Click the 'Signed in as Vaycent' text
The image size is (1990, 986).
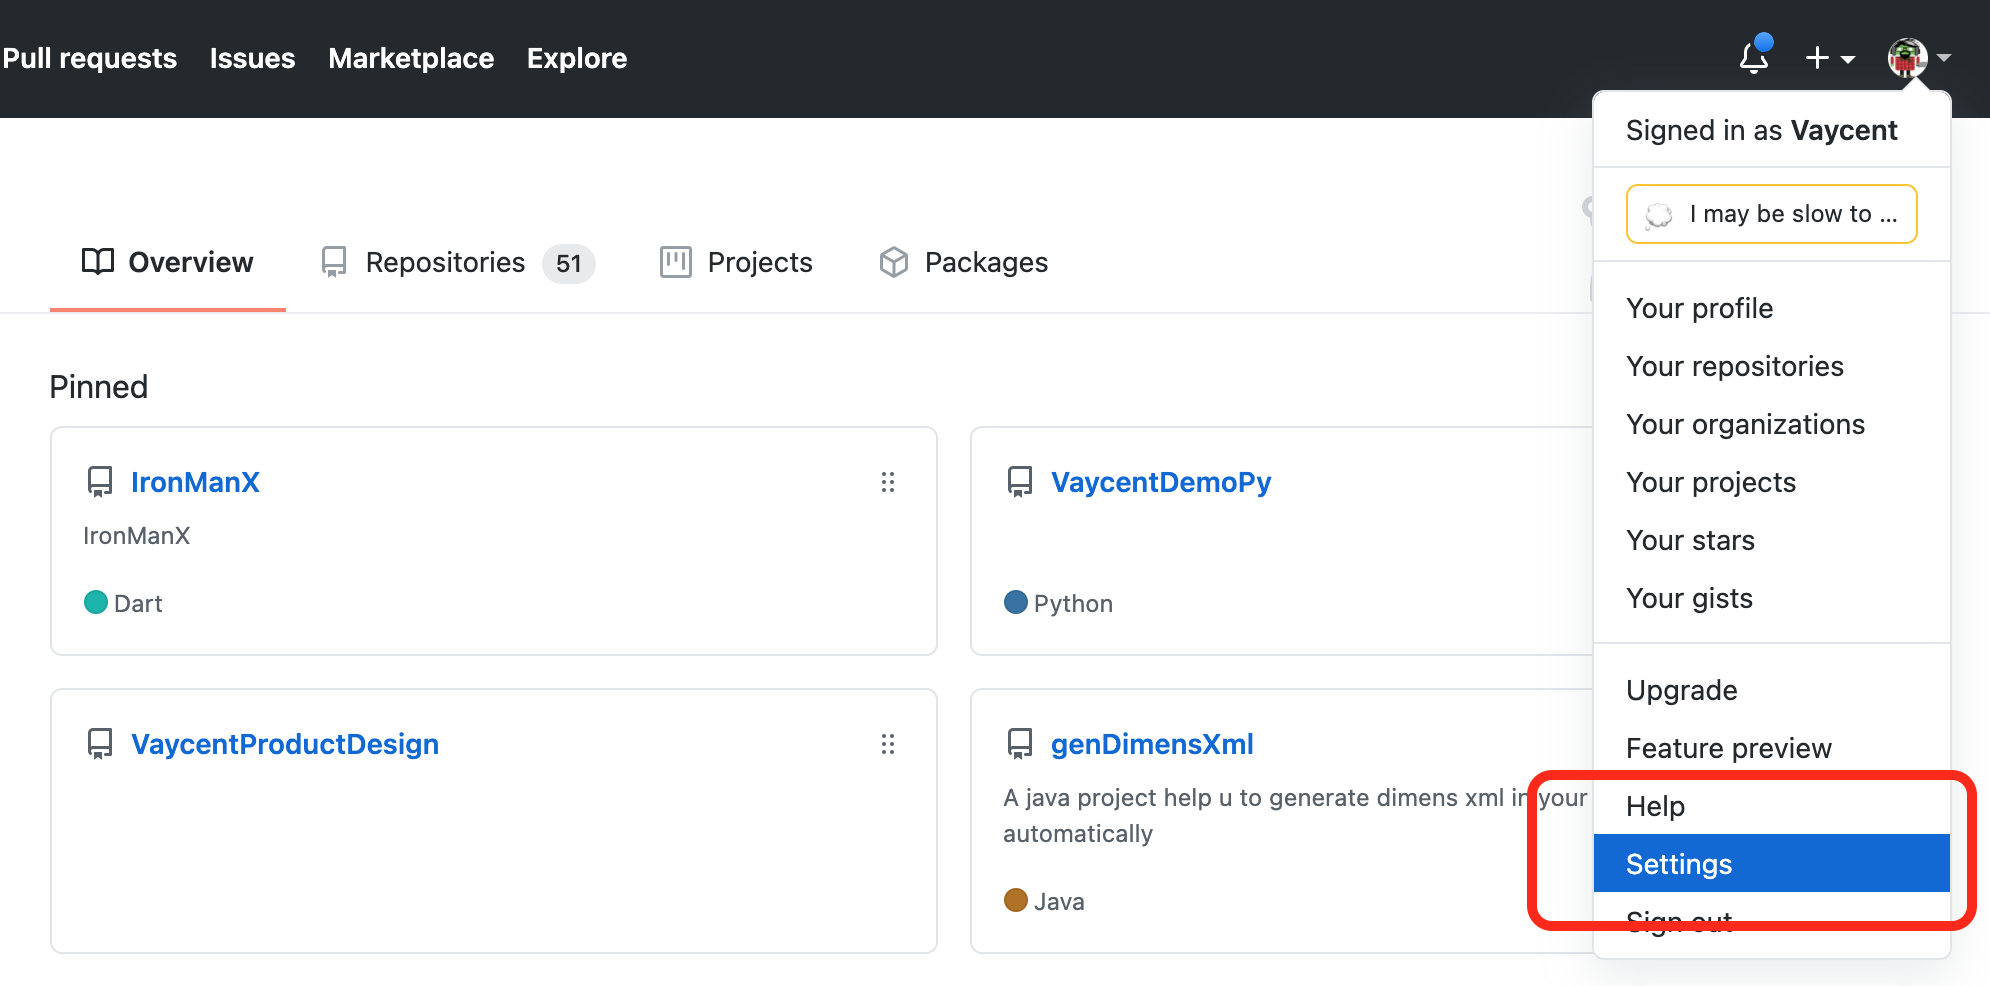coord(1761,130)
